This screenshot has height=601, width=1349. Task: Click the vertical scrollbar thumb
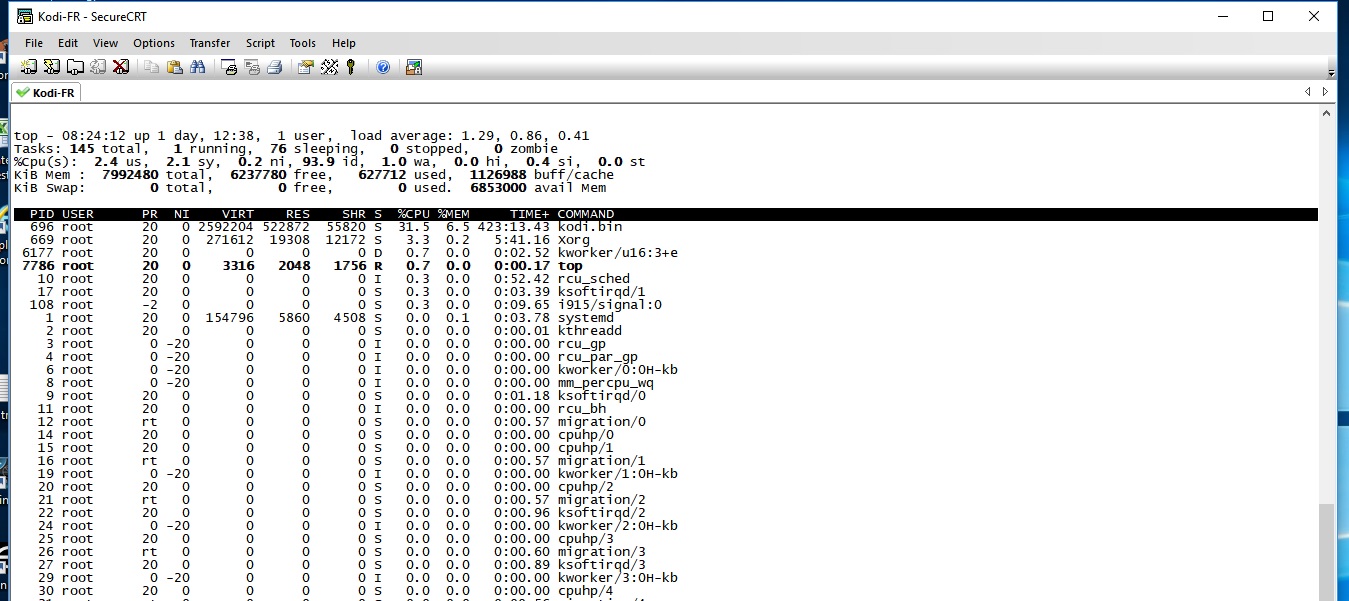point(1326,550)
